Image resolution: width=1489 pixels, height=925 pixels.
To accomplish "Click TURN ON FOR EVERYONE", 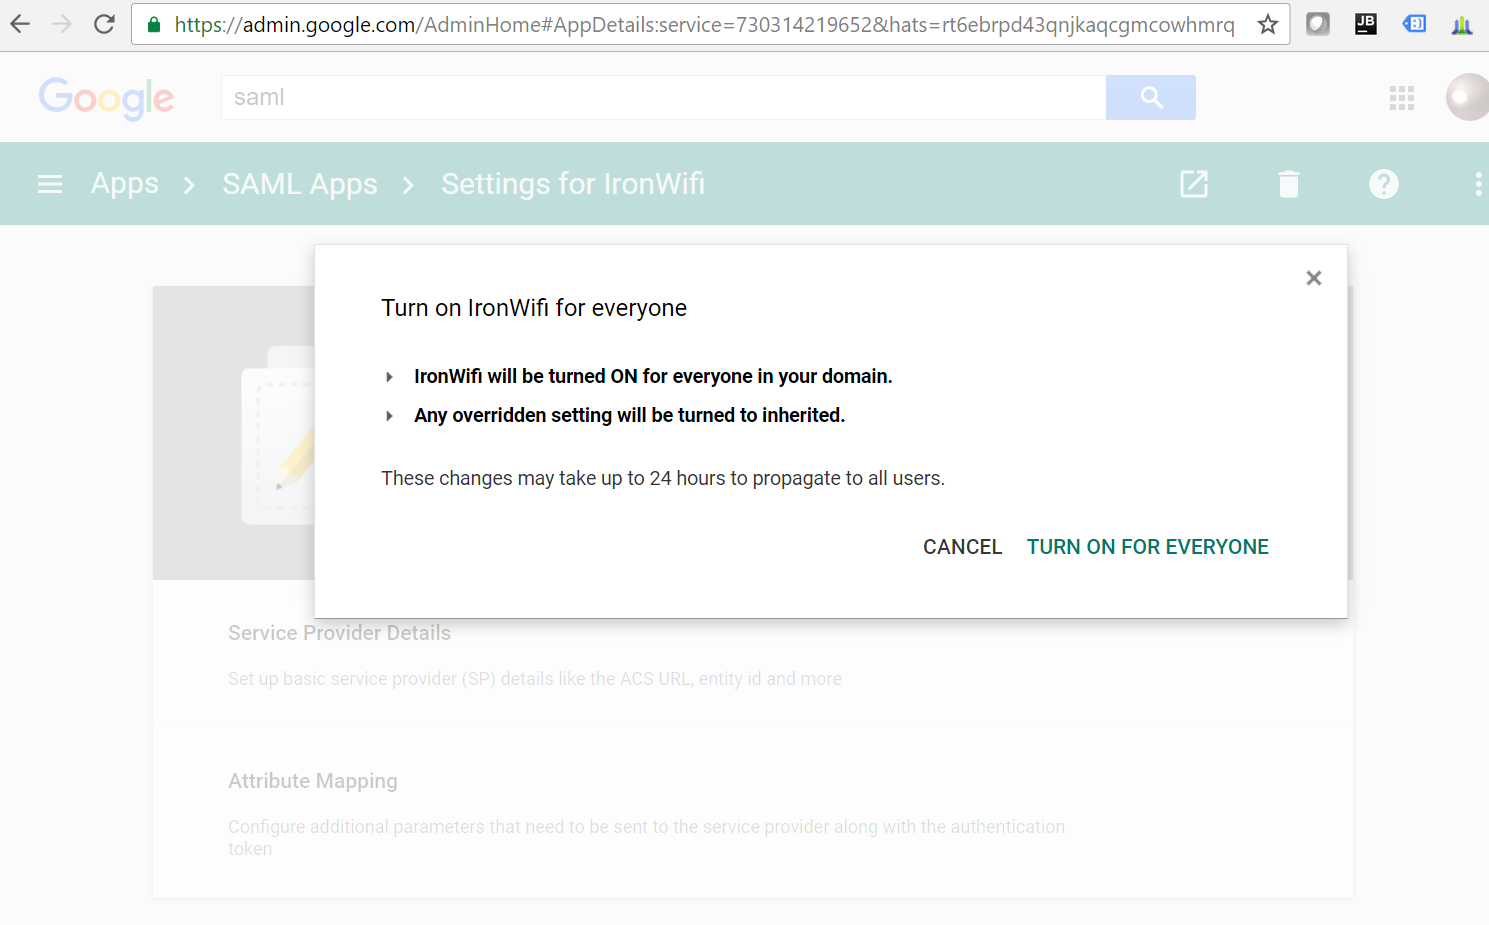I will pos(1147,546).
